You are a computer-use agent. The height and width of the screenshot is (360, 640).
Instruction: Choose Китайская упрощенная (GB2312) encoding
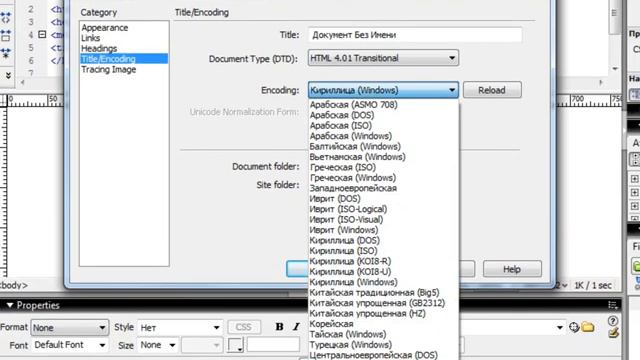click(384, 303)
